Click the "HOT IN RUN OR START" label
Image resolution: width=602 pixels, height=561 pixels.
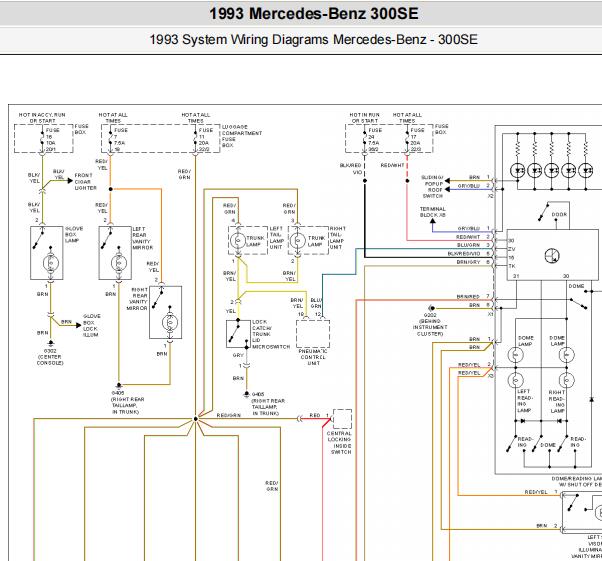click(x=364, y=117)
